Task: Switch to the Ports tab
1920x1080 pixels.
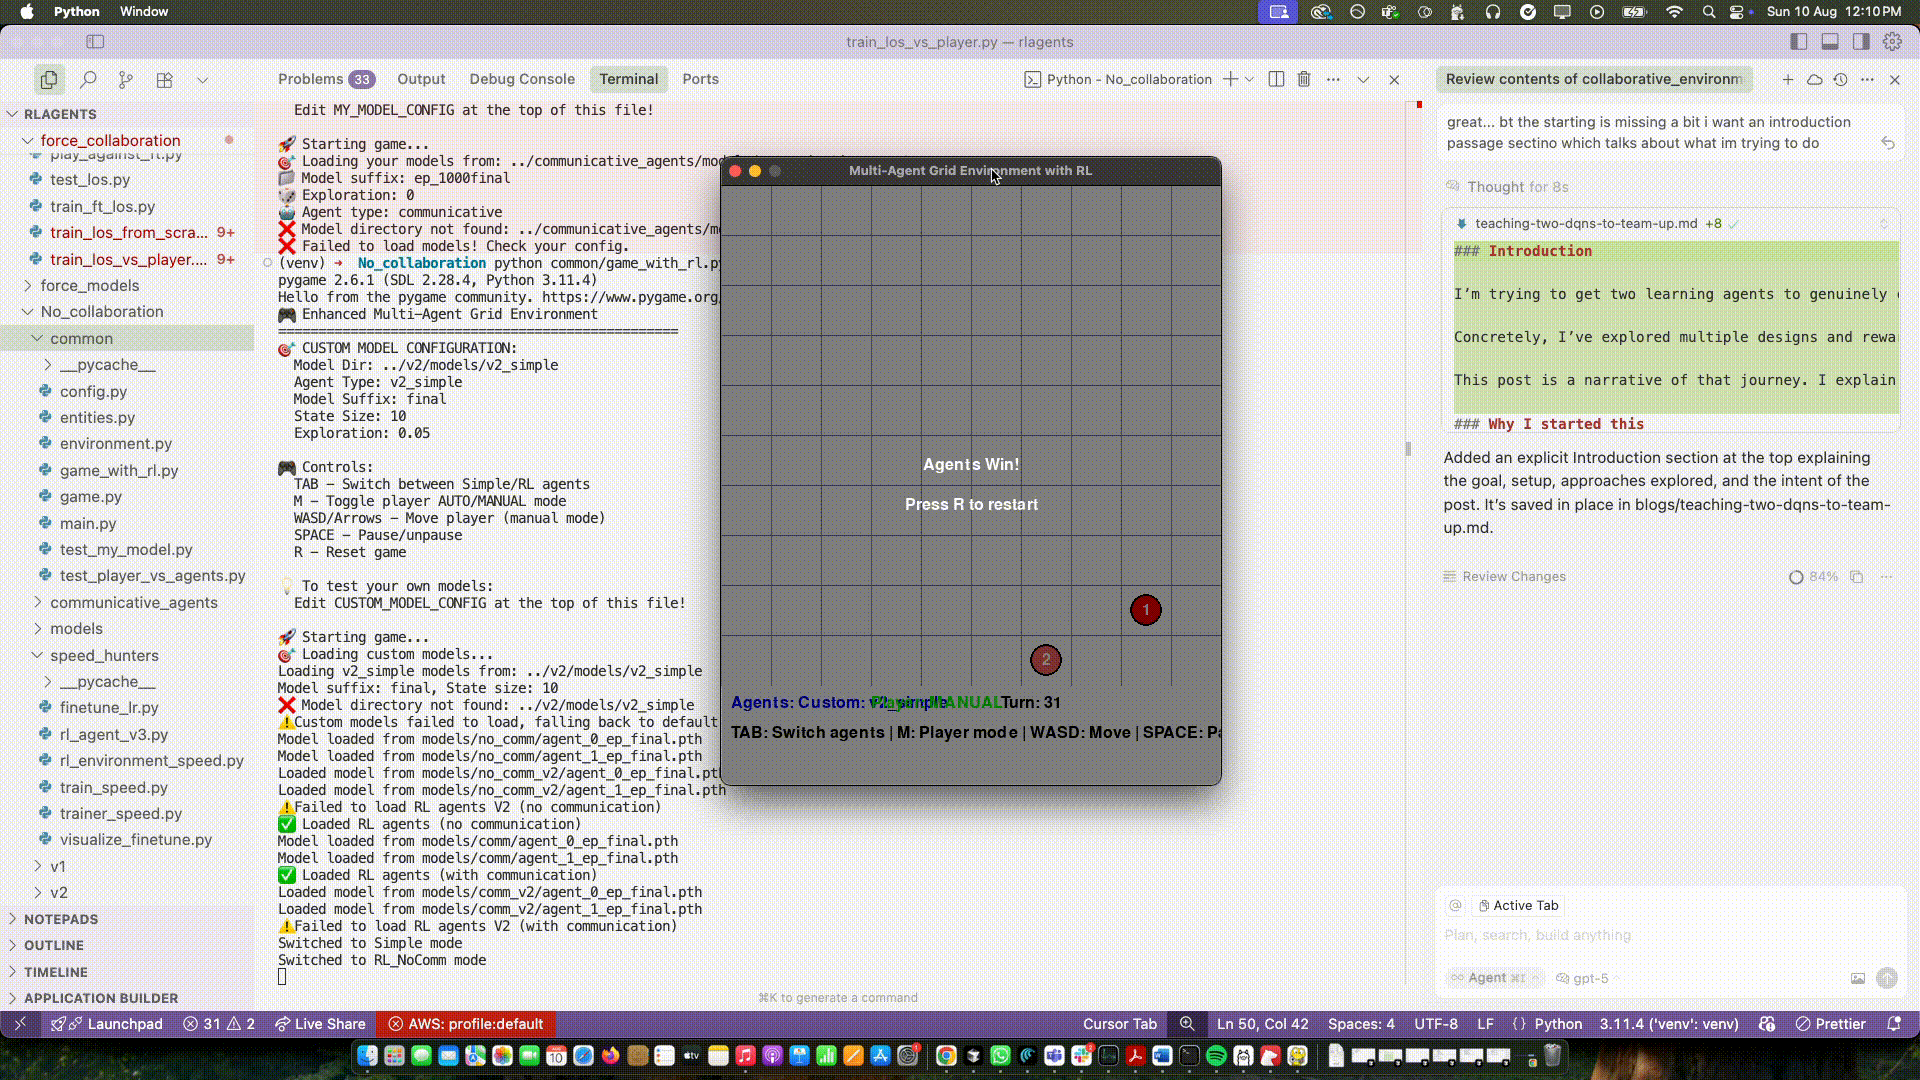Action: (700, 79)
